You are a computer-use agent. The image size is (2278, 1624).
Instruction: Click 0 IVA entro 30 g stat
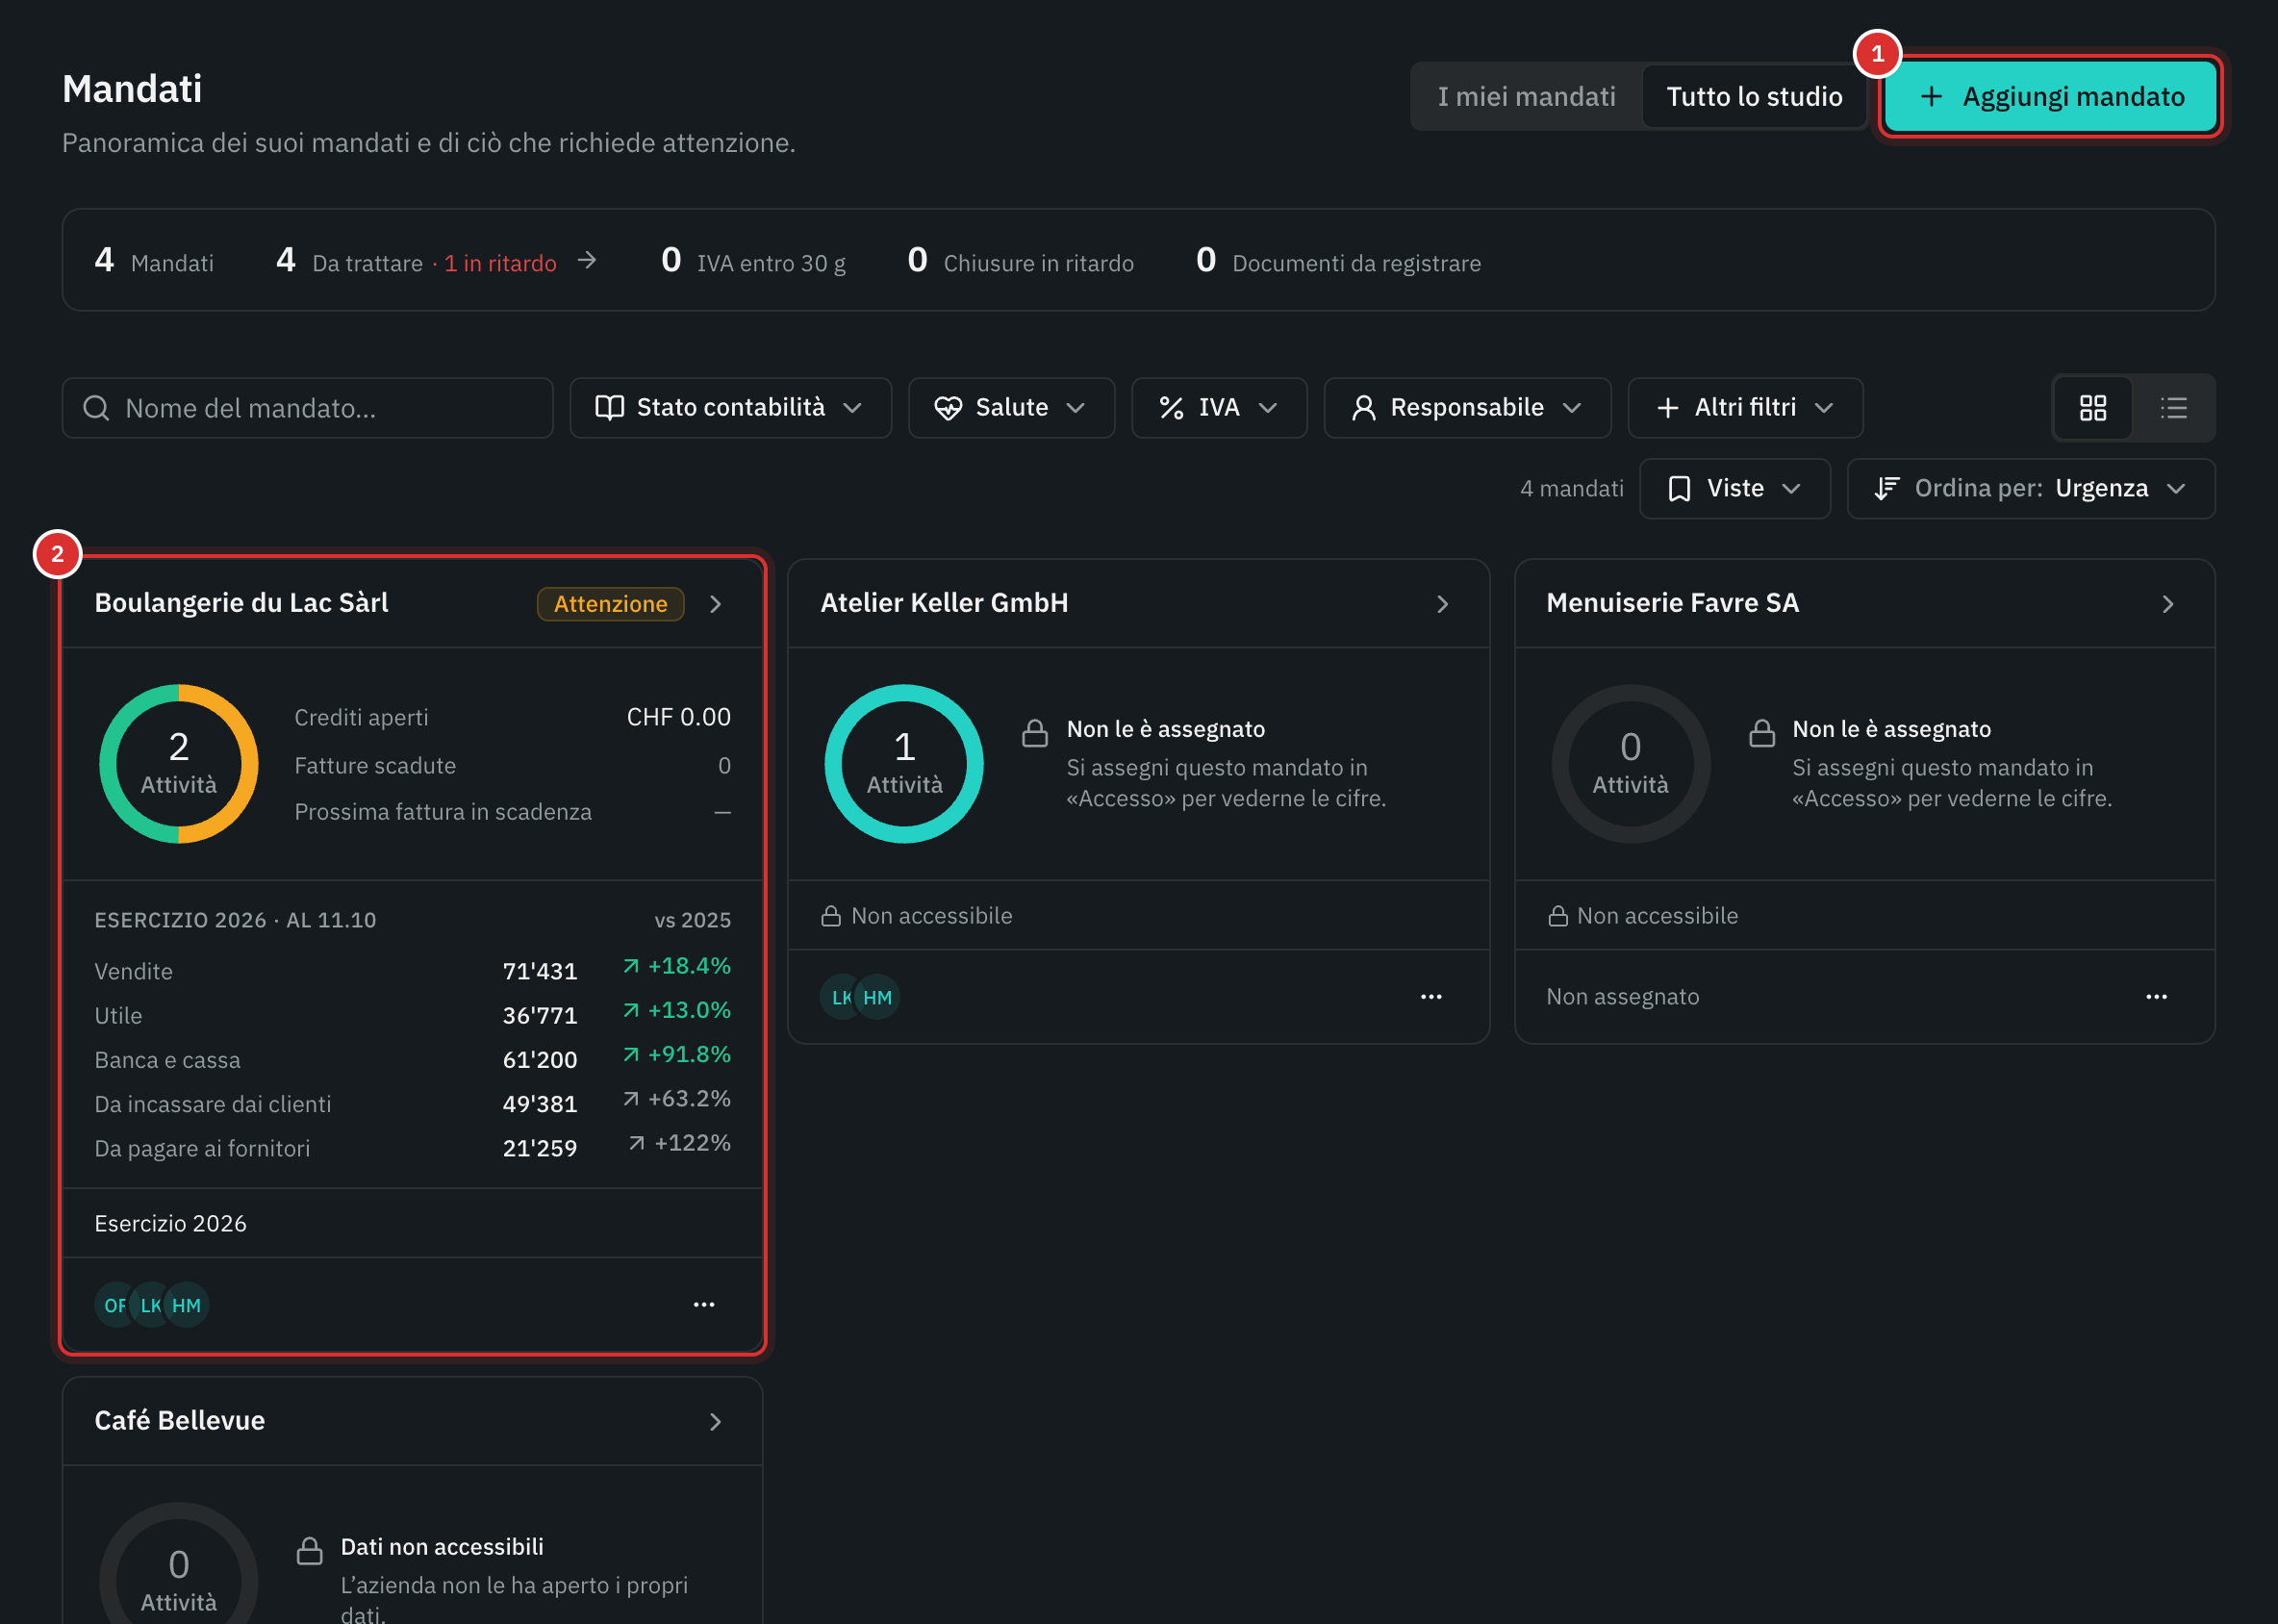pyautogui.click(x=753, y=261)
